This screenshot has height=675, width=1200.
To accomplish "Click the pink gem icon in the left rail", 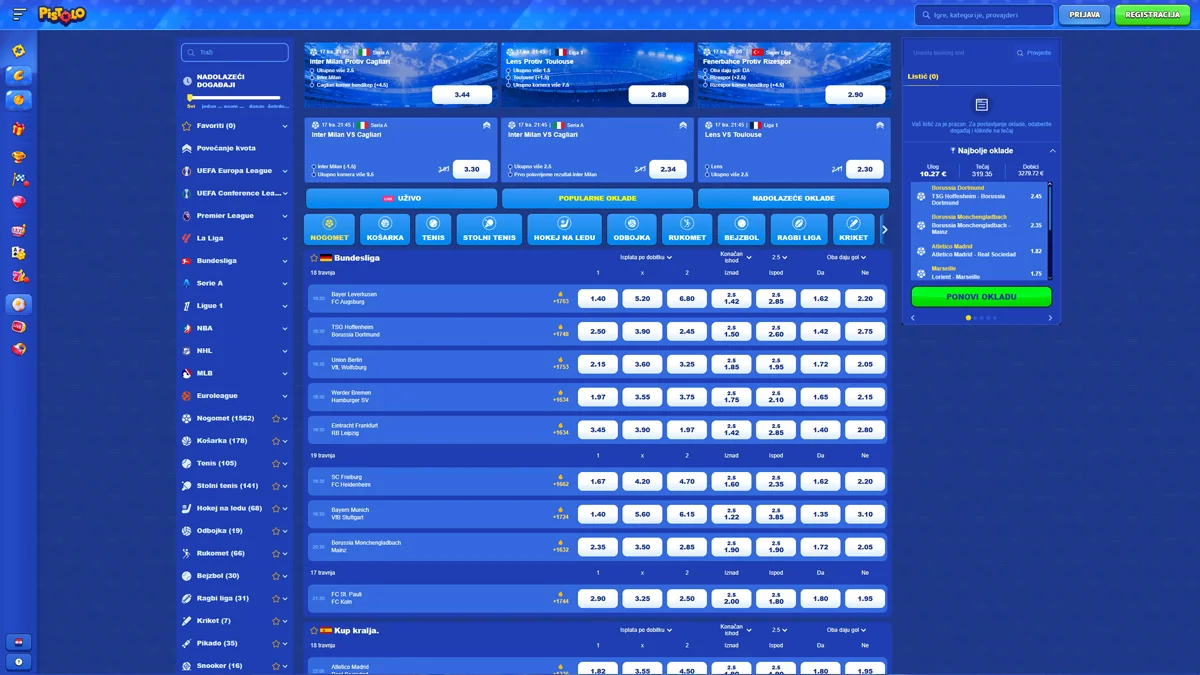I will coord(18,203).
